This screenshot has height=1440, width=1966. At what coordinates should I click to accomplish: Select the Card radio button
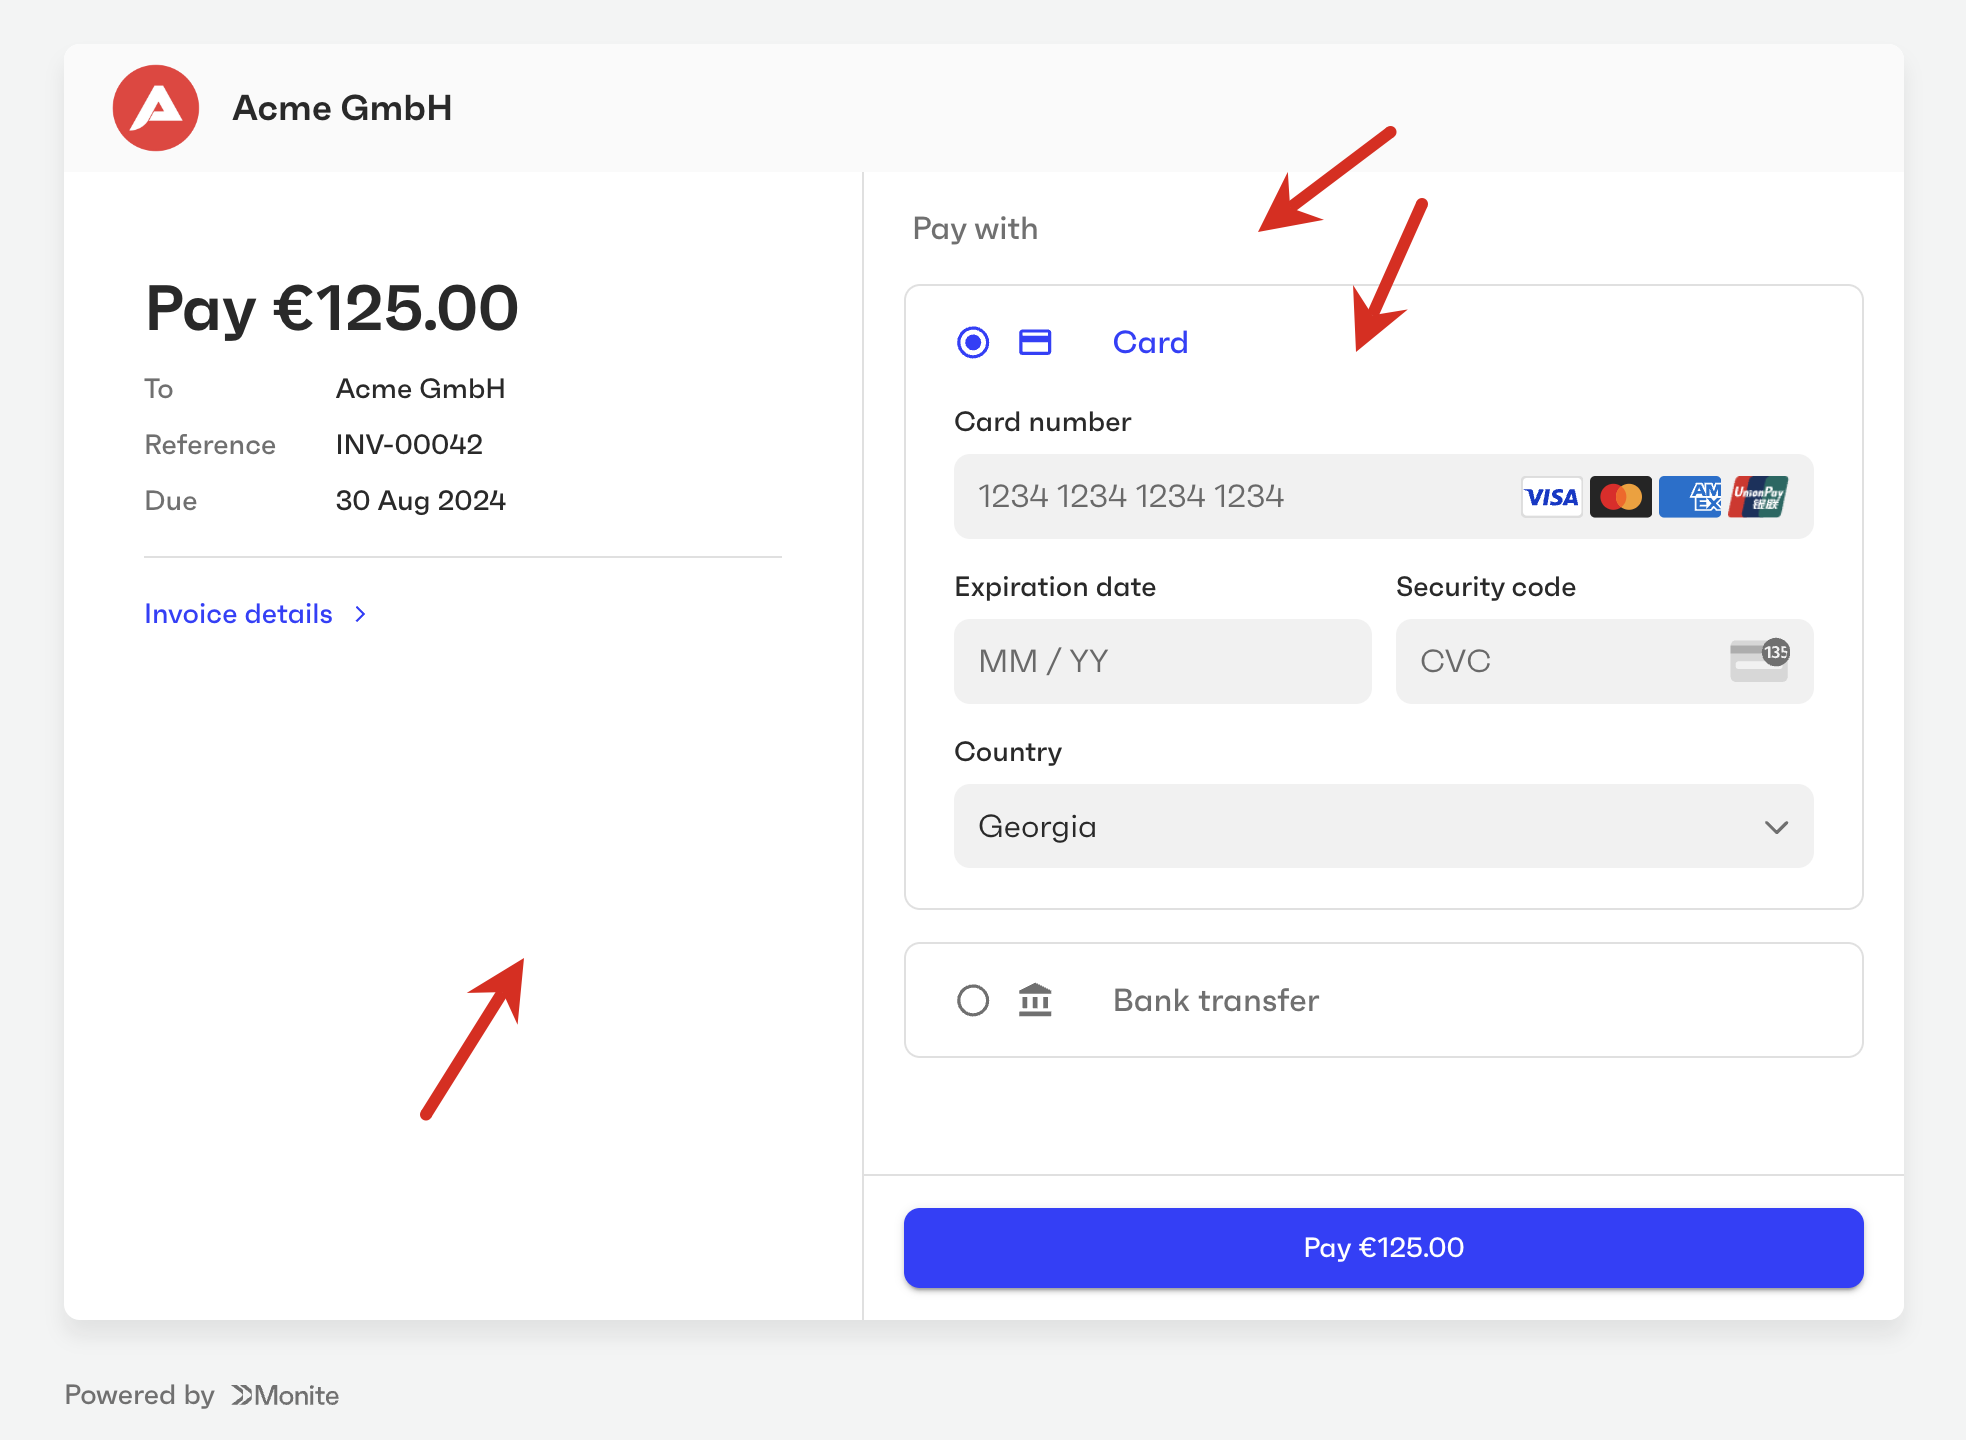click(x=973, y=342)
